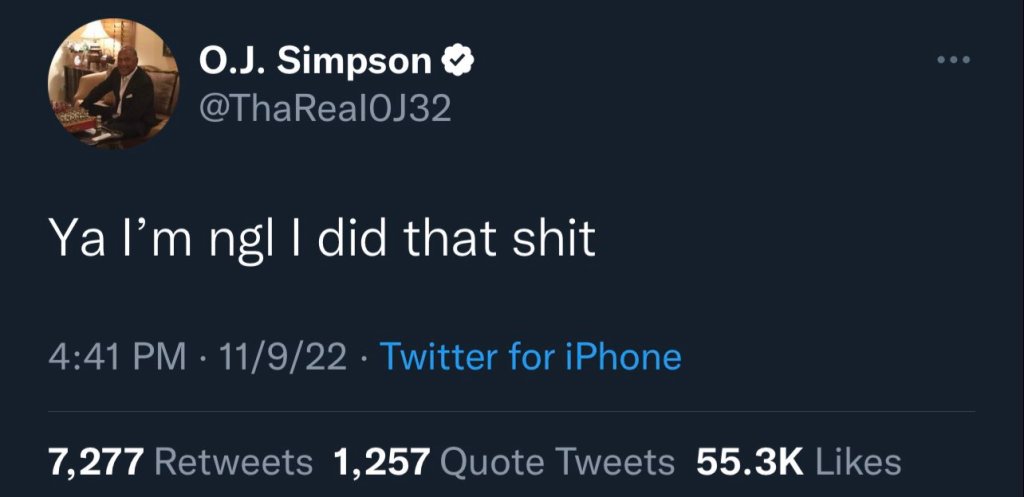Click the 1,257 quote tweet number
The height and width of the screenshot is (497, 1024).
[381, 461]
